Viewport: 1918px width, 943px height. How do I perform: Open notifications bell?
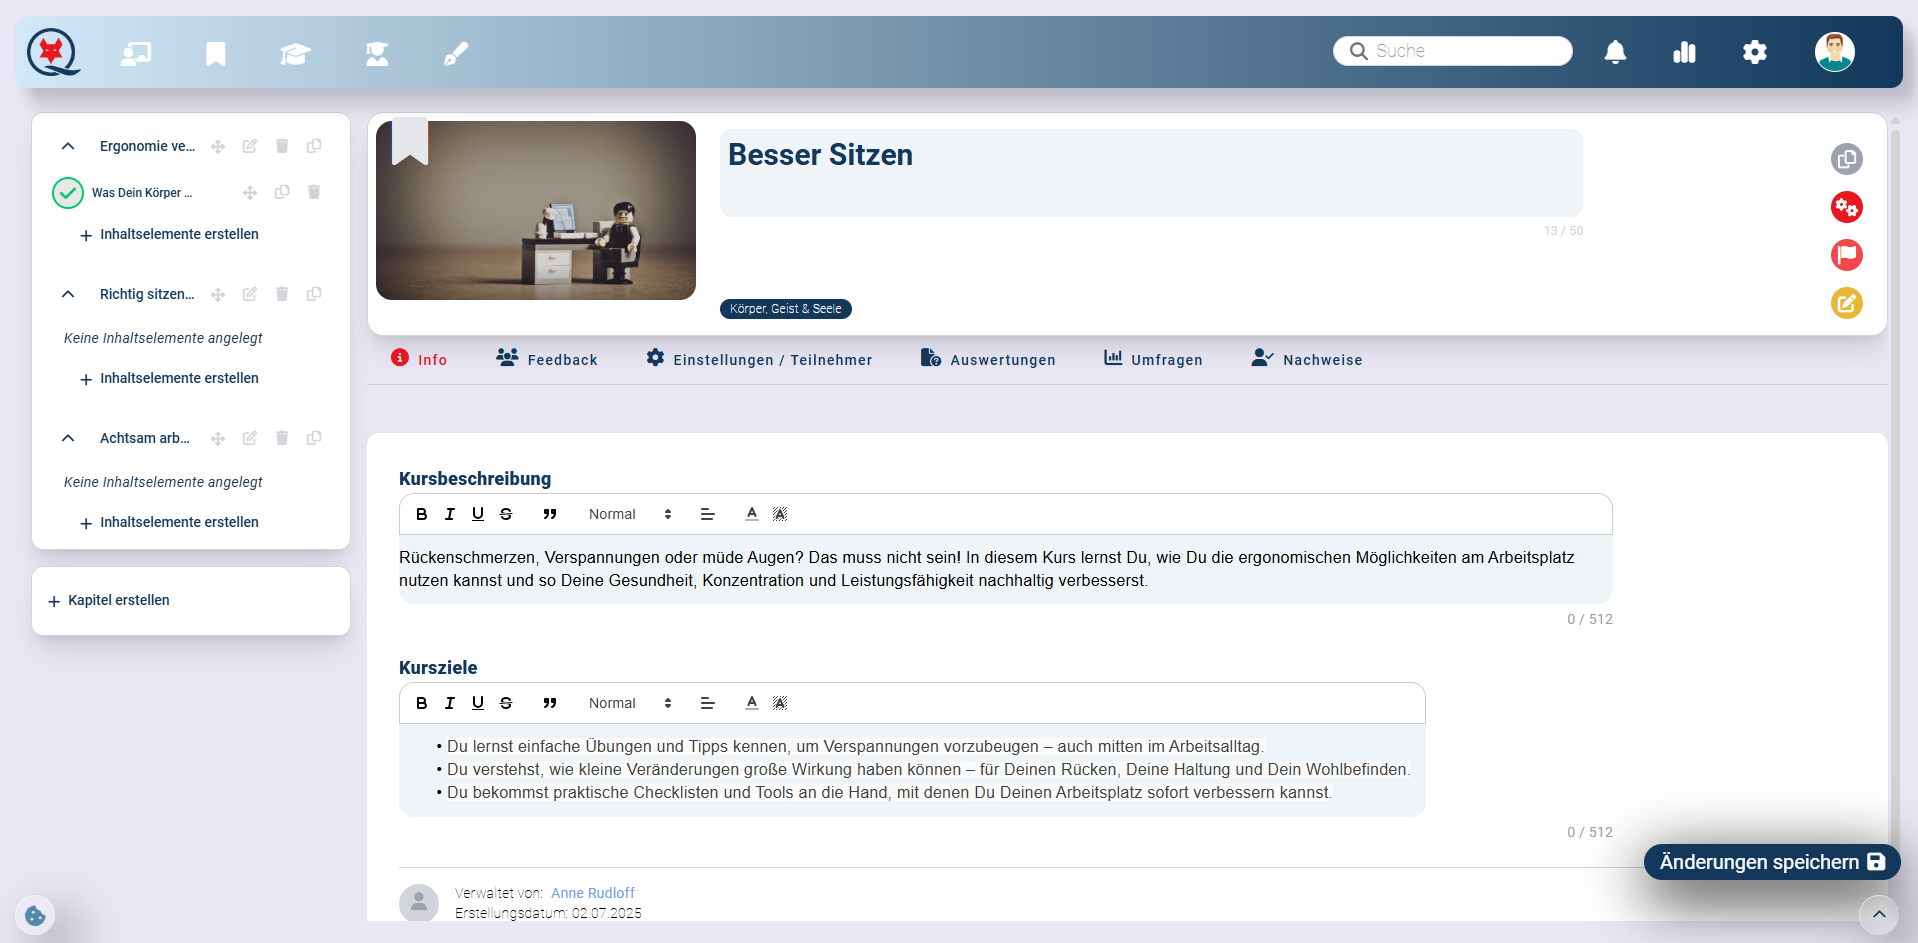[x=1615, y=52]
